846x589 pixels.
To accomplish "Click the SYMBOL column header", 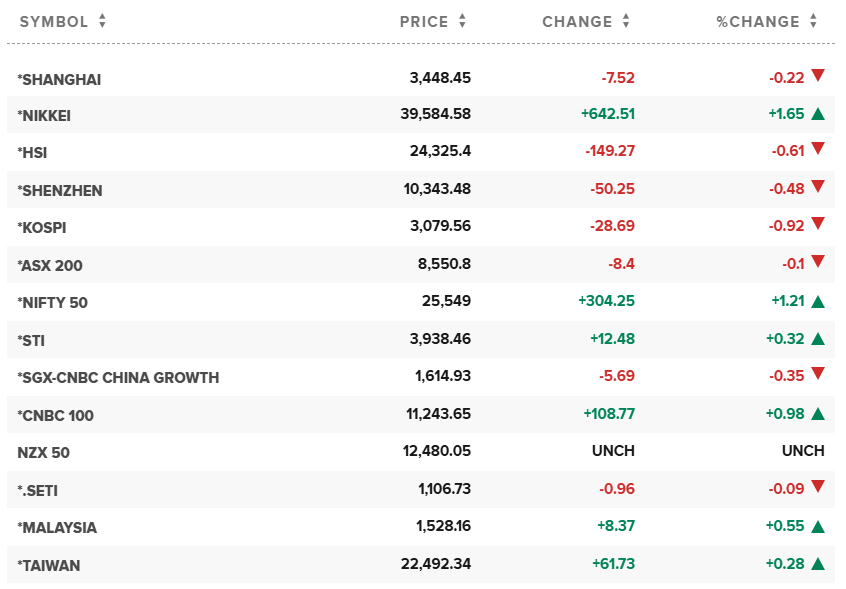I will (x=54, y=21).
